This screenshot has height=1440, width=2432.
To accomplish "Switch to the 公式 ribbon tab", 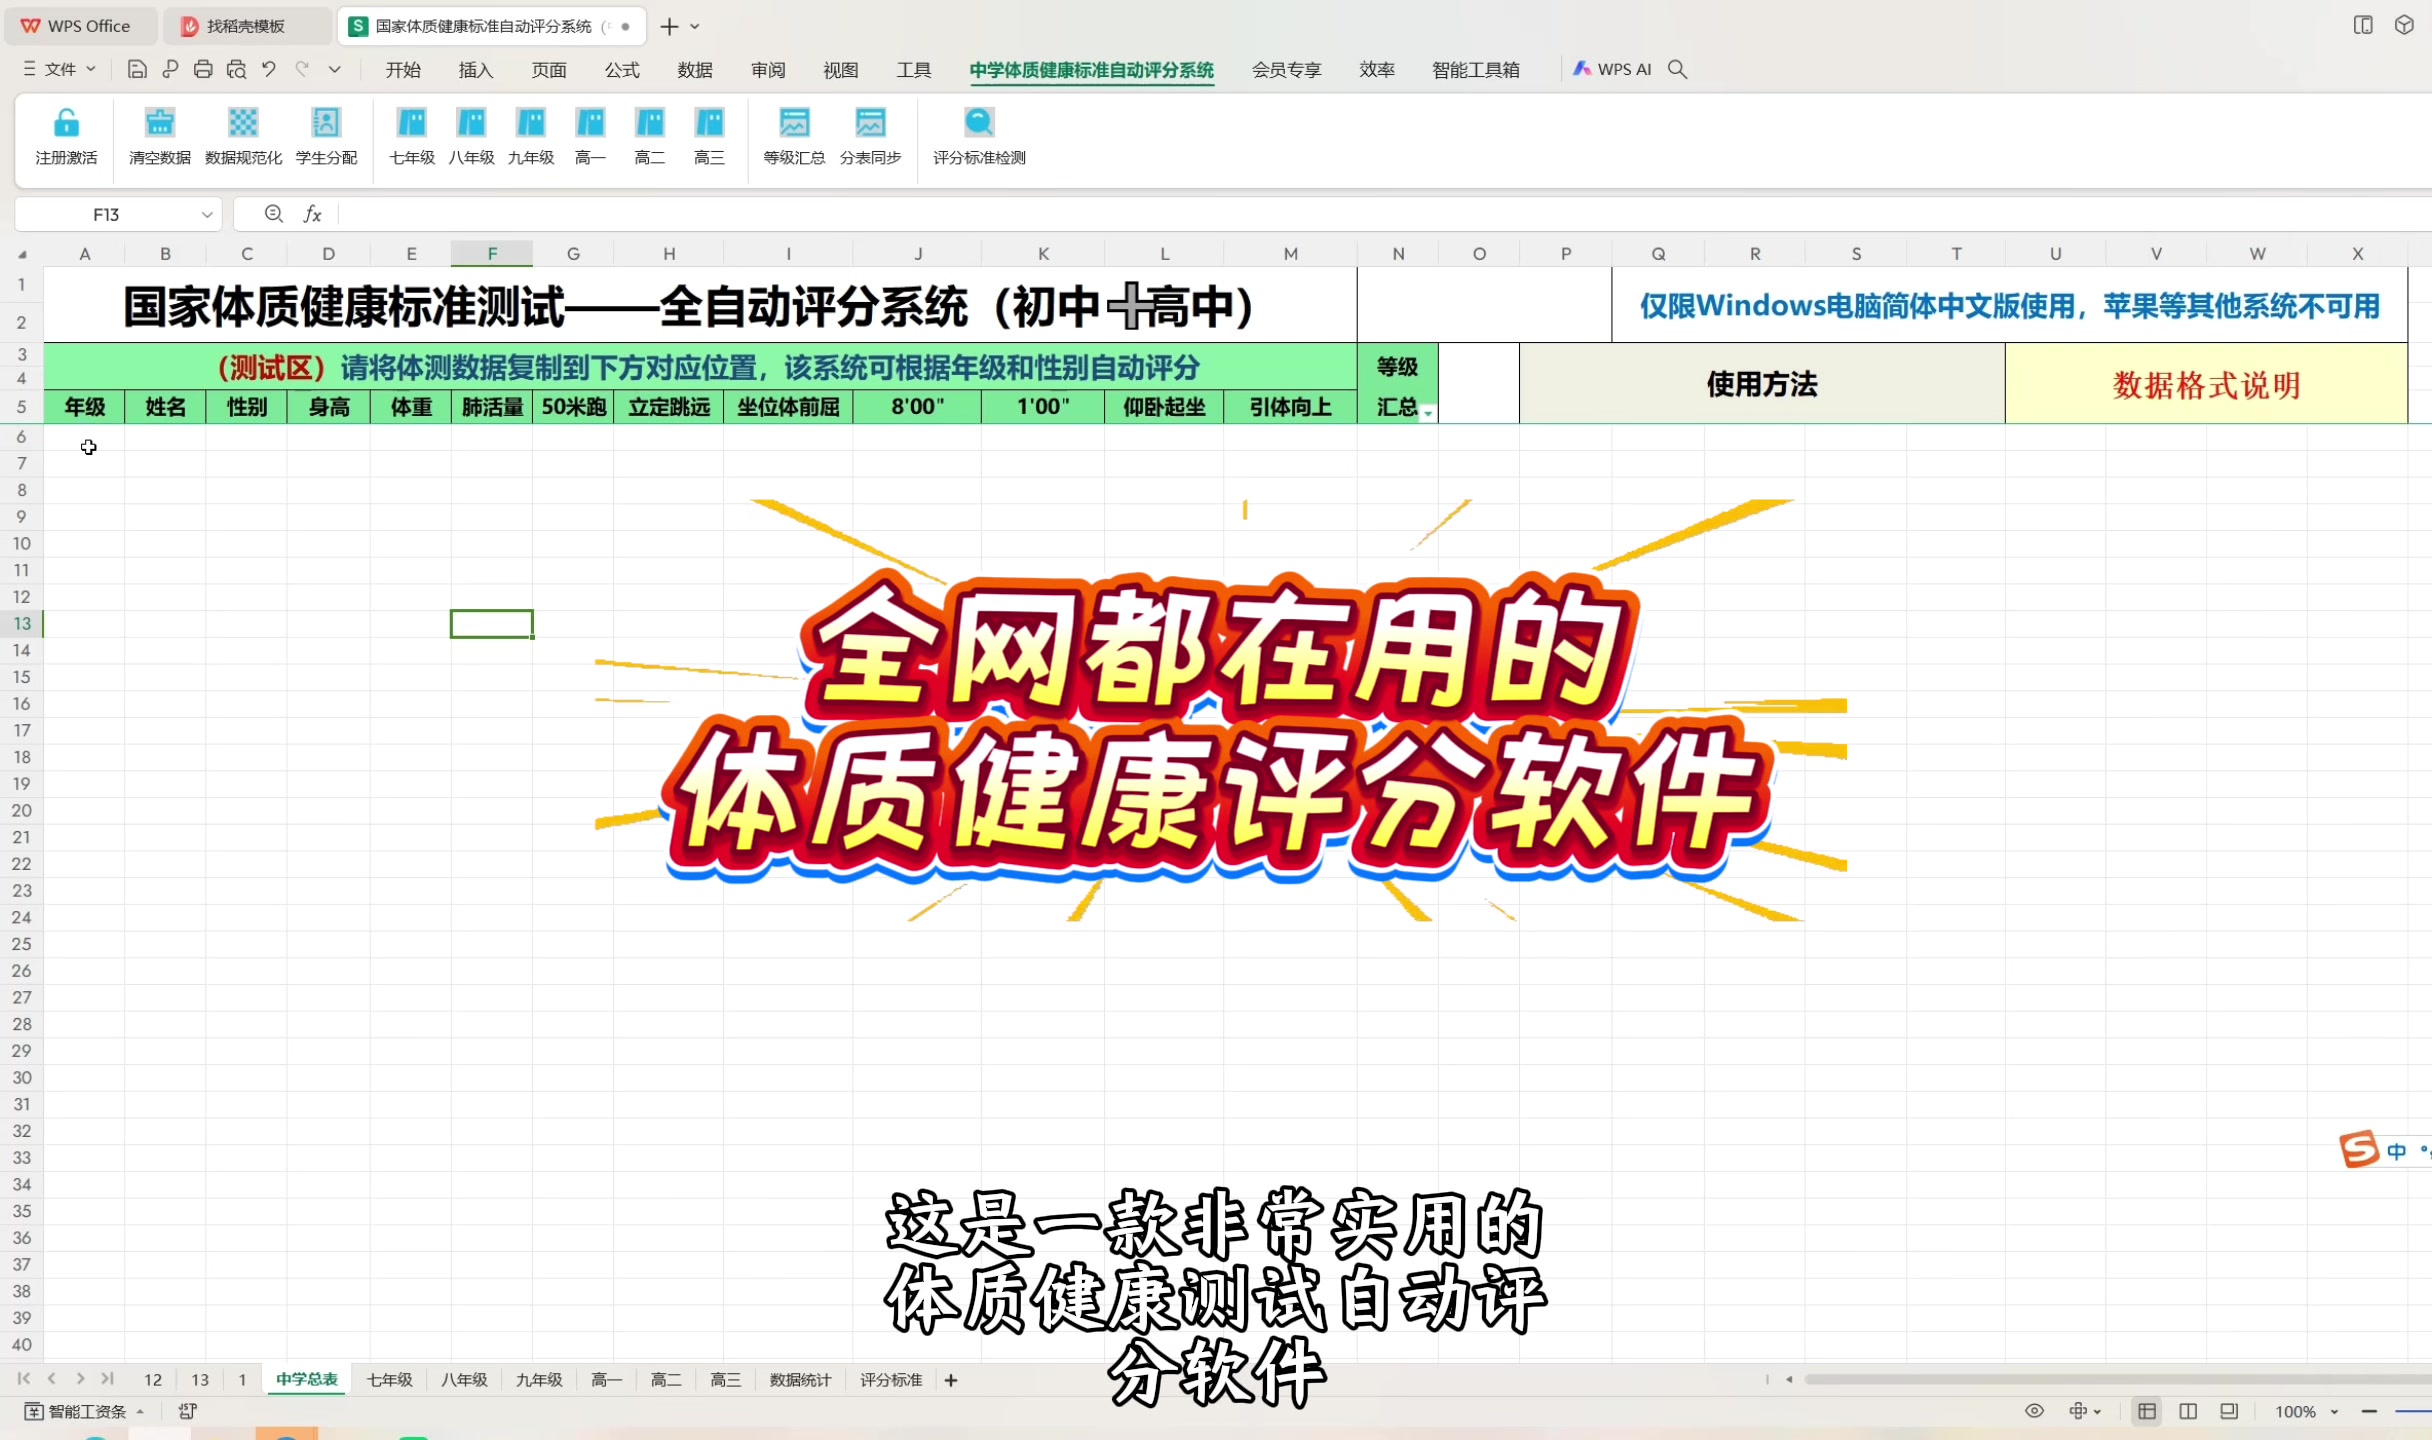I will [621, 70].
